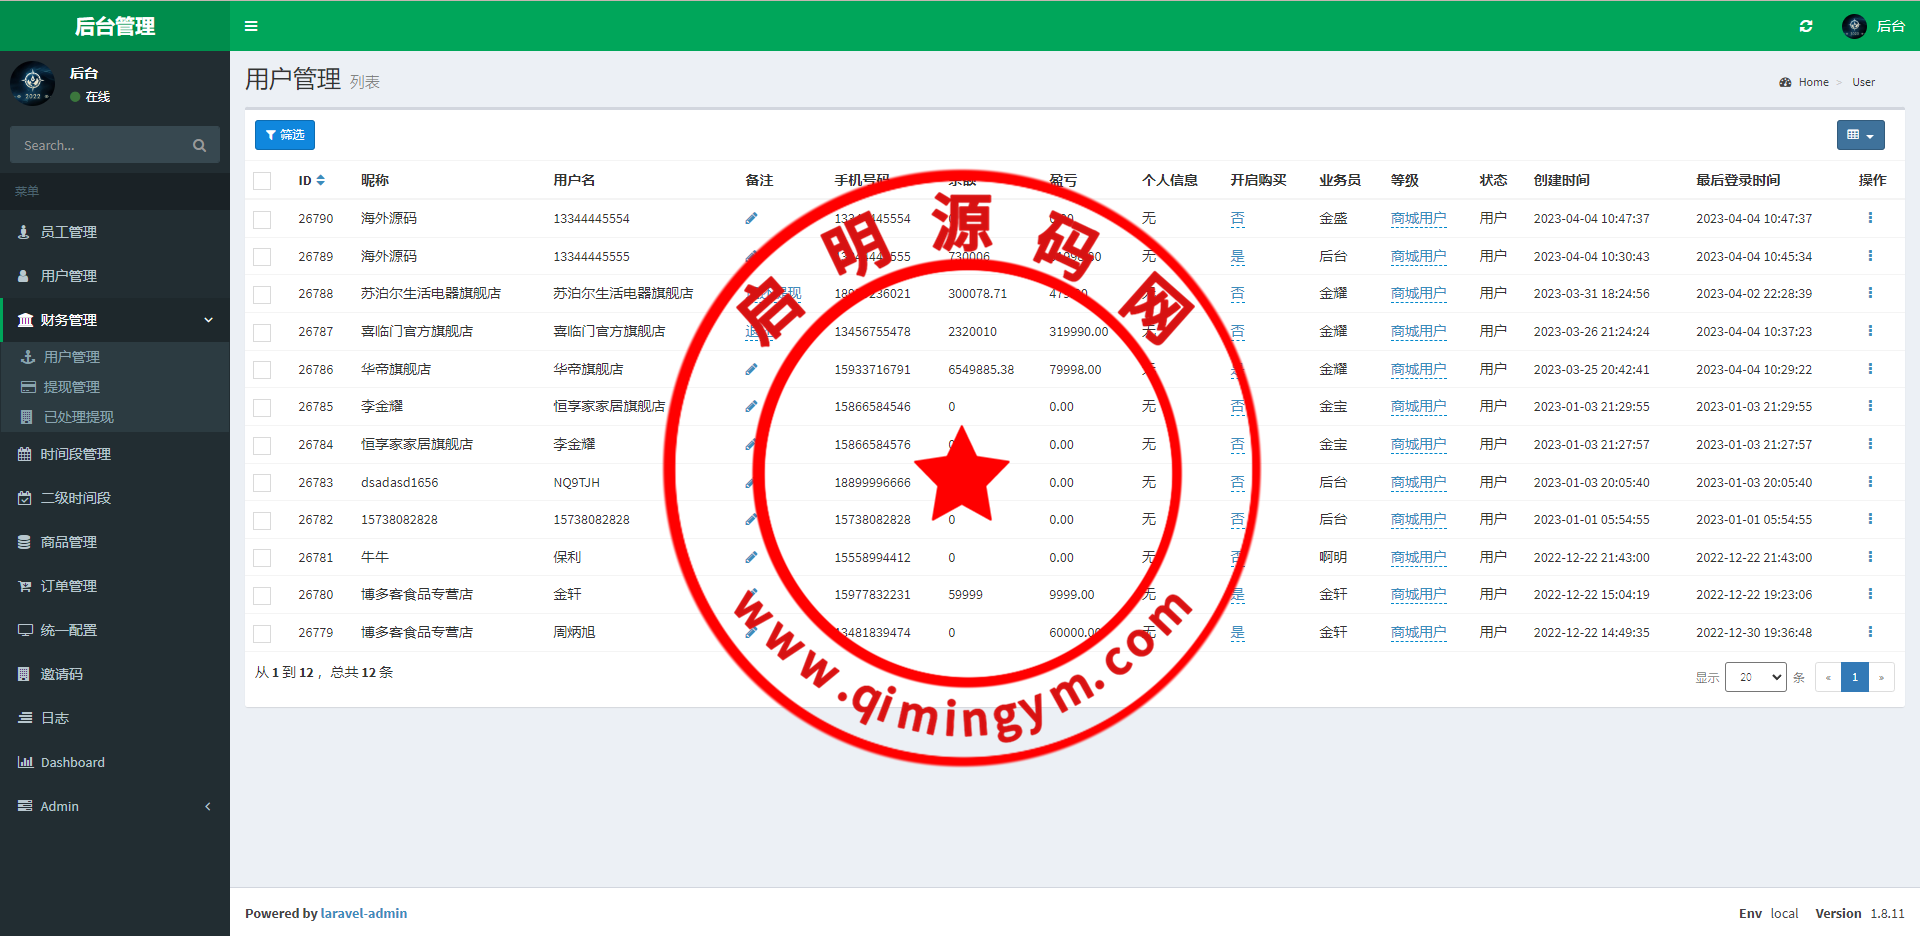Screen dimensions: 1920x936
Task: Tick the checkbox for row 26783
Action: pyautogui.click(x=262, y=483)
